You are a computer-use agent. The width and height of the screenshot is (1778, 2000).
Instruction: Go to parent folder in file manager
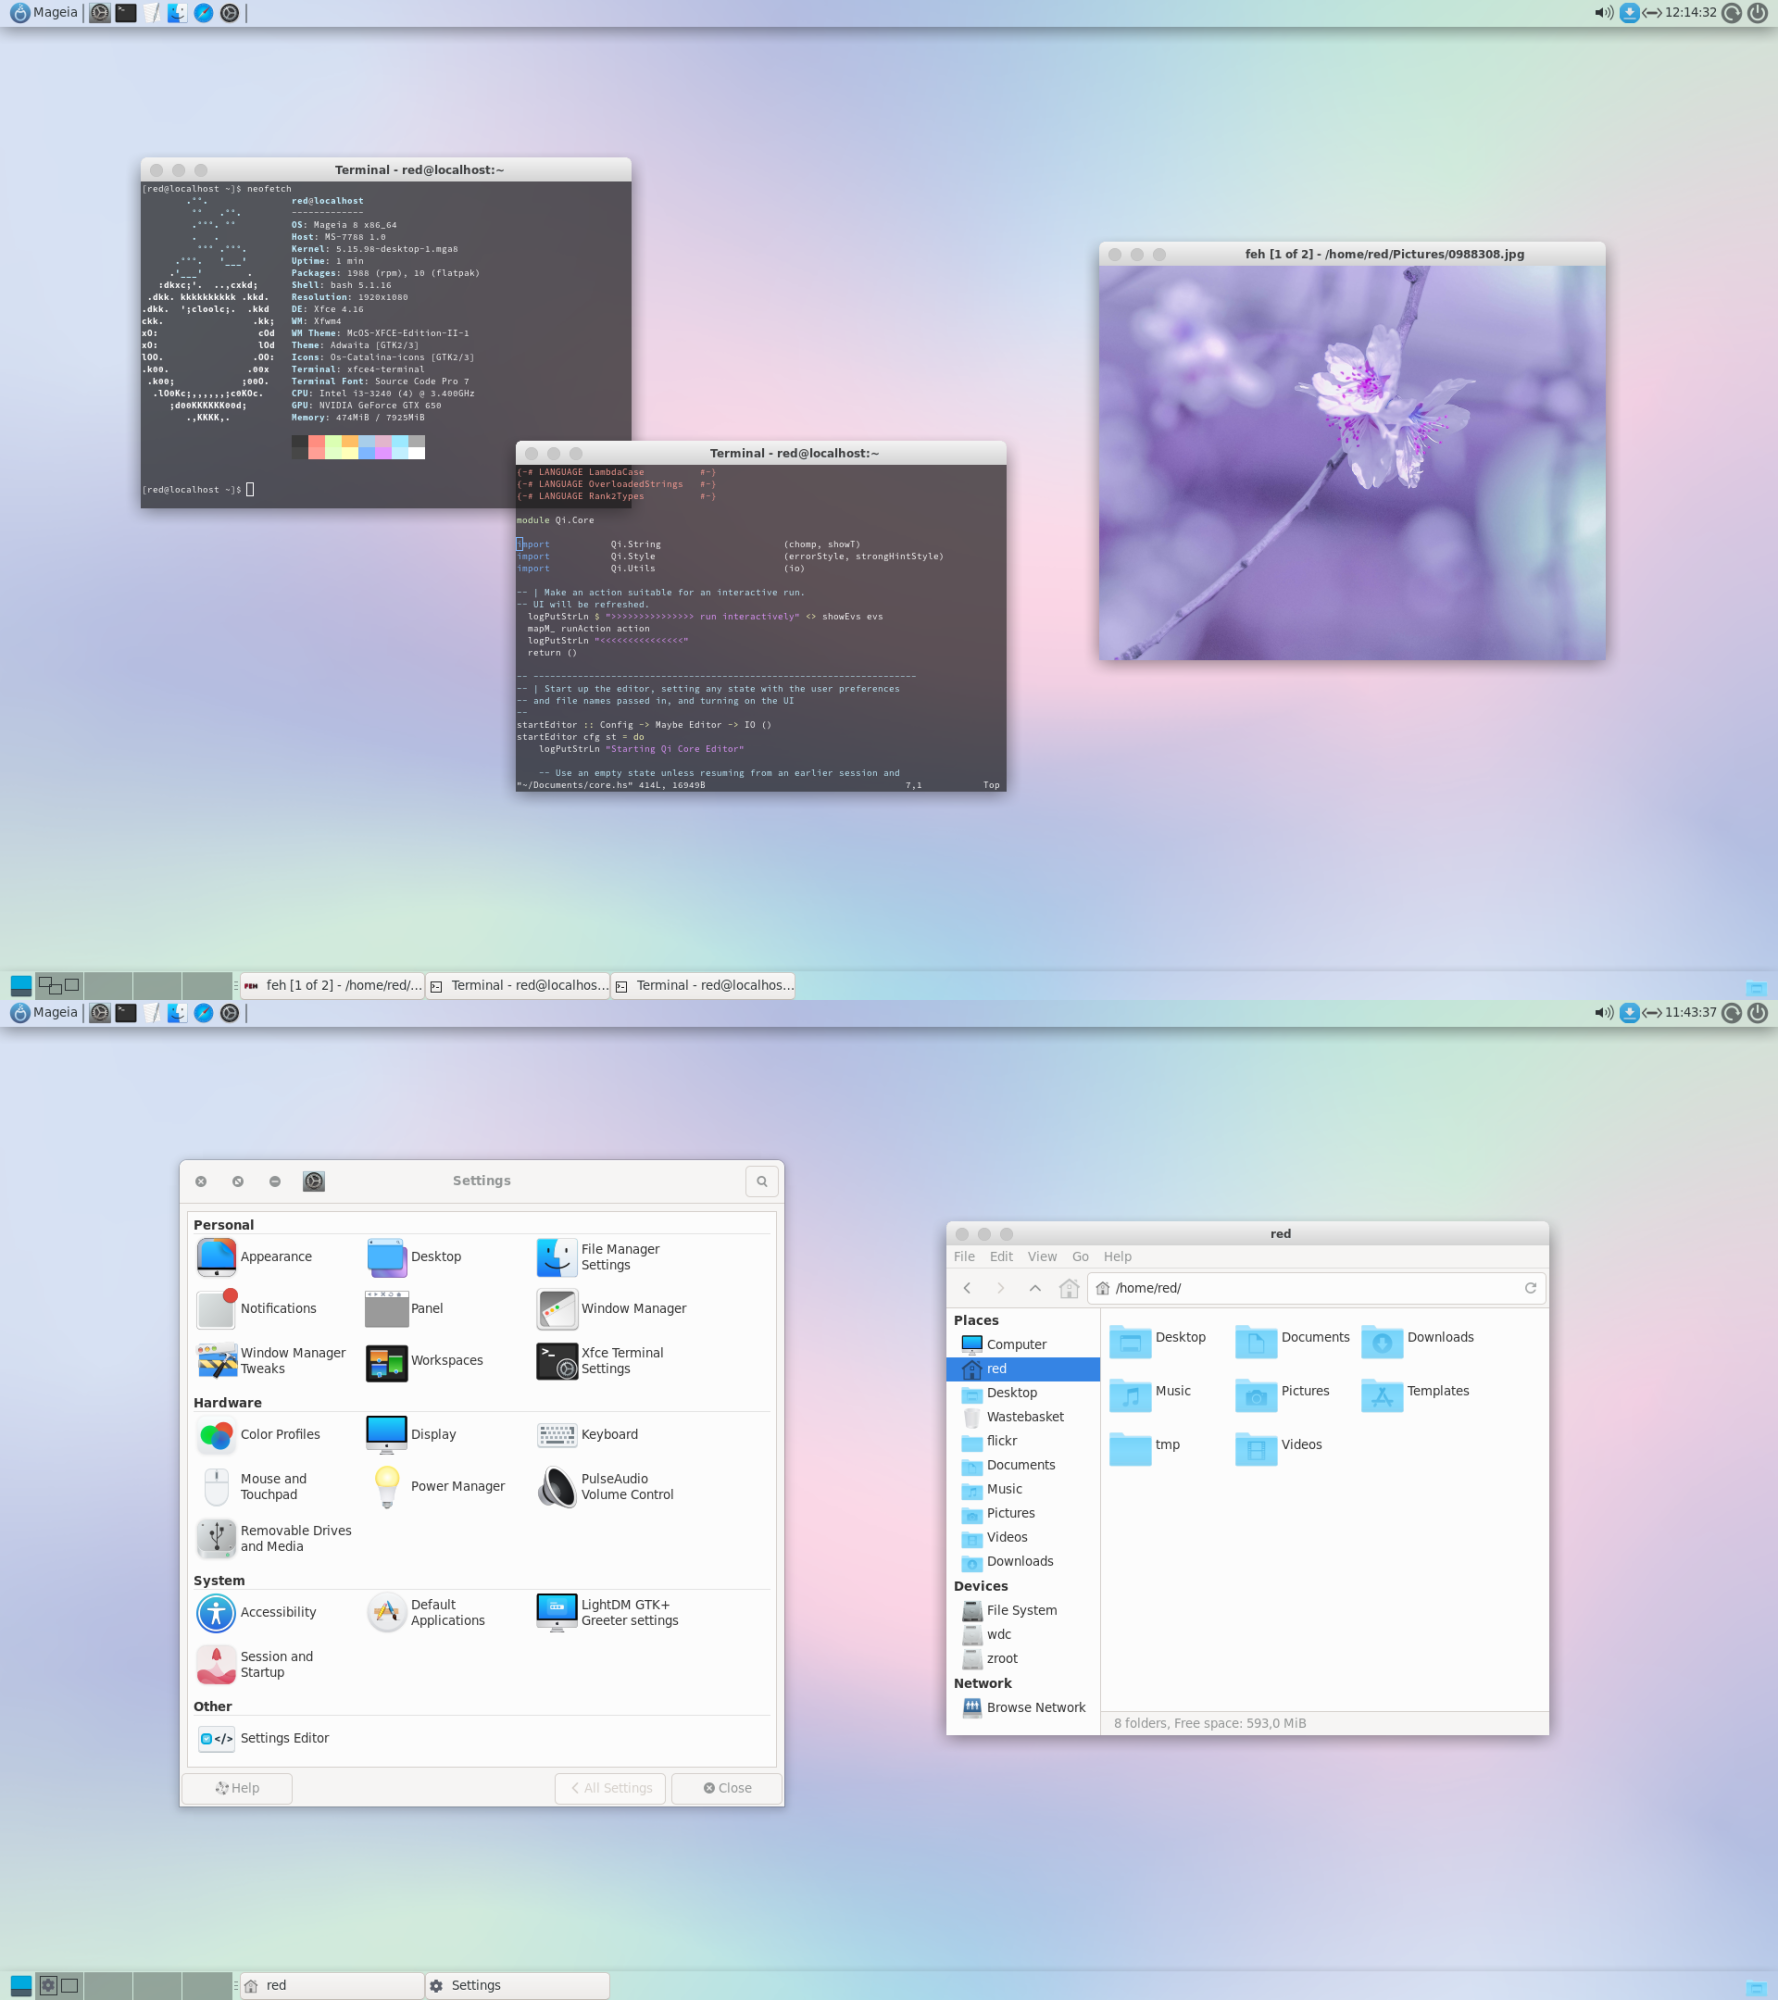pyautogui.click(x=1035, y=1289)
